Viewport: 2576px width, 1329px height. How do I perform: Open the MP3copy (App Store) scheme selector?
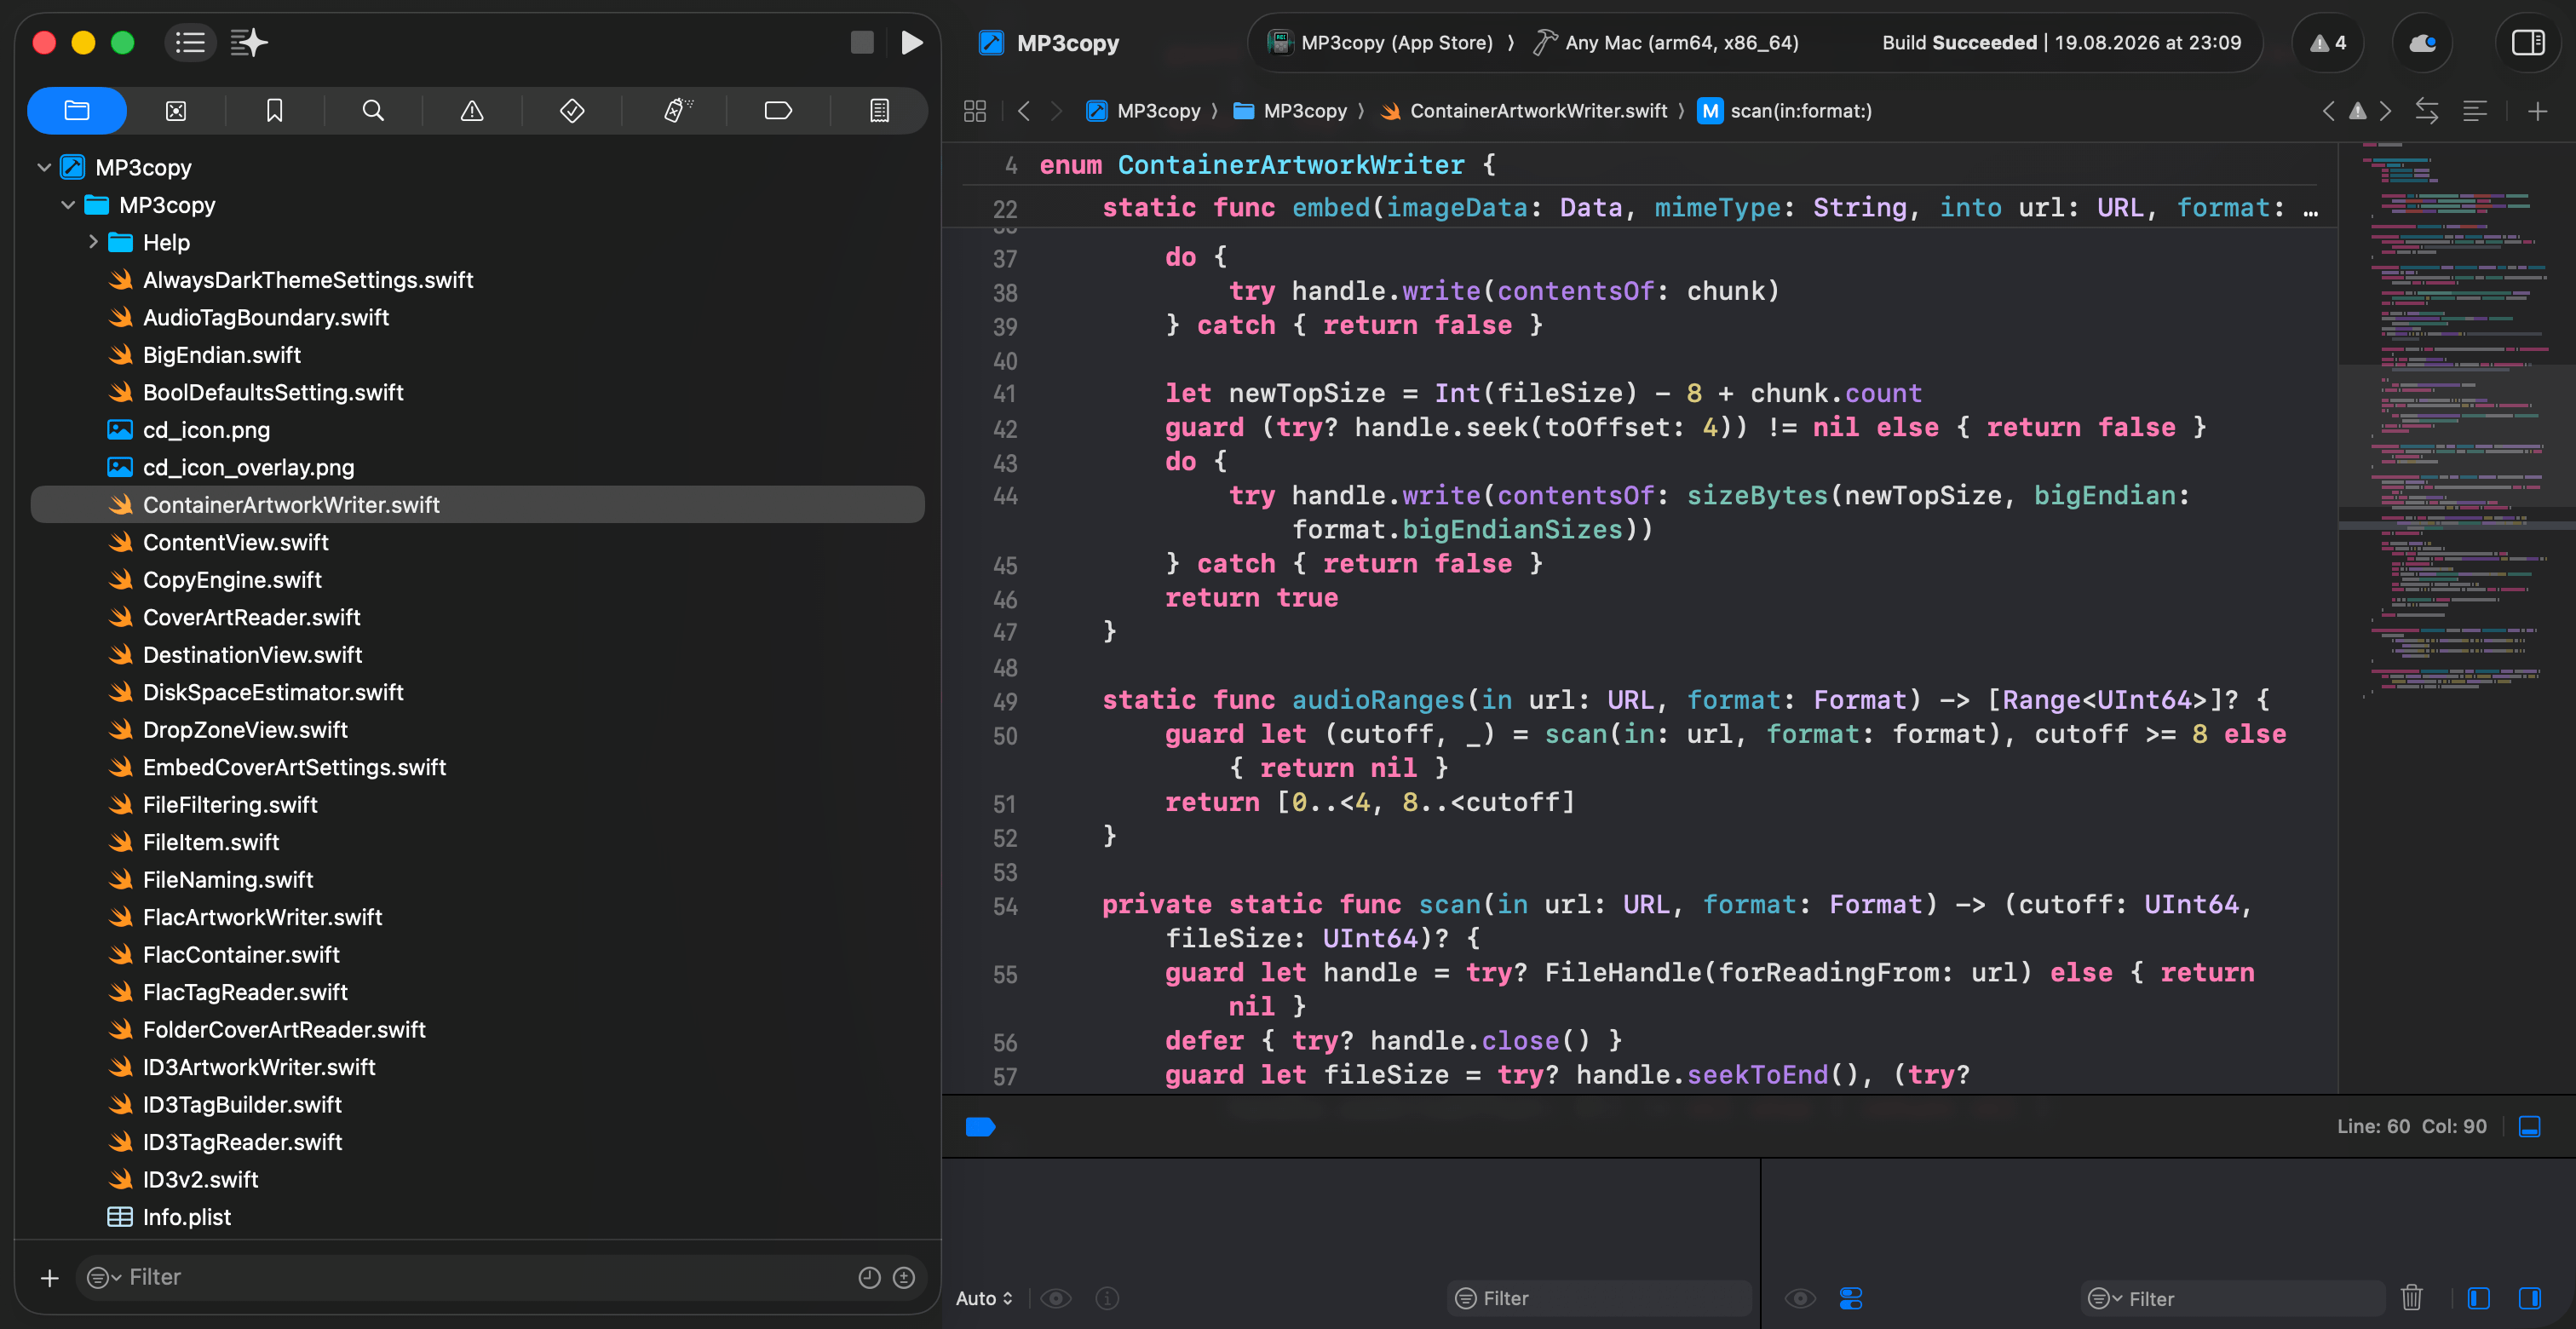pos(1382,43)
